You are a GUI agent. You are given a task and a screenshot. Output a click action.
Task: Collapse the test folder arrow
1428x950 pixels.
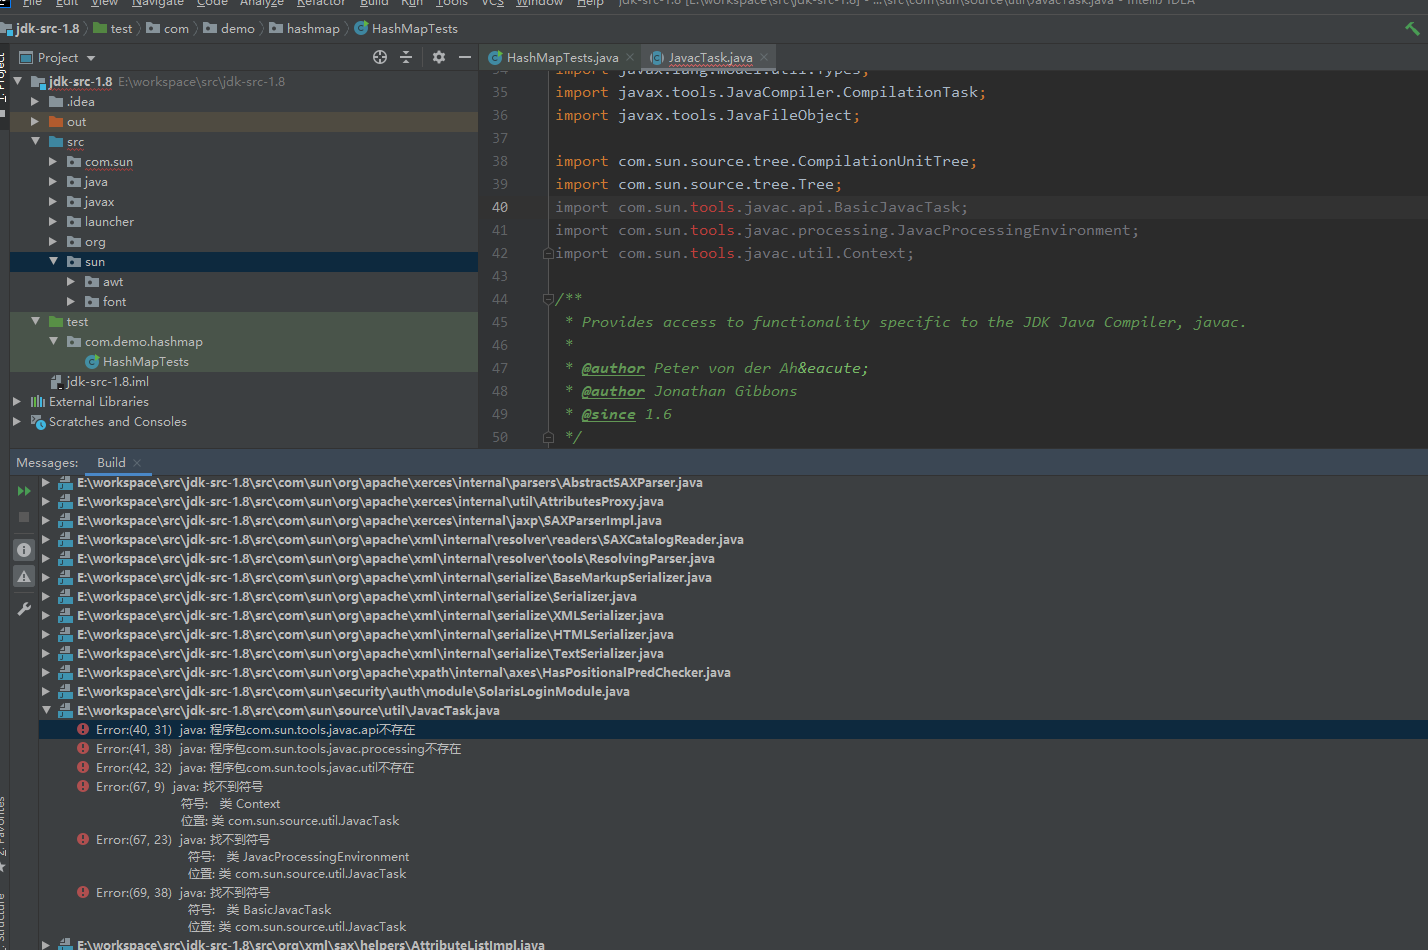[35, 321]
